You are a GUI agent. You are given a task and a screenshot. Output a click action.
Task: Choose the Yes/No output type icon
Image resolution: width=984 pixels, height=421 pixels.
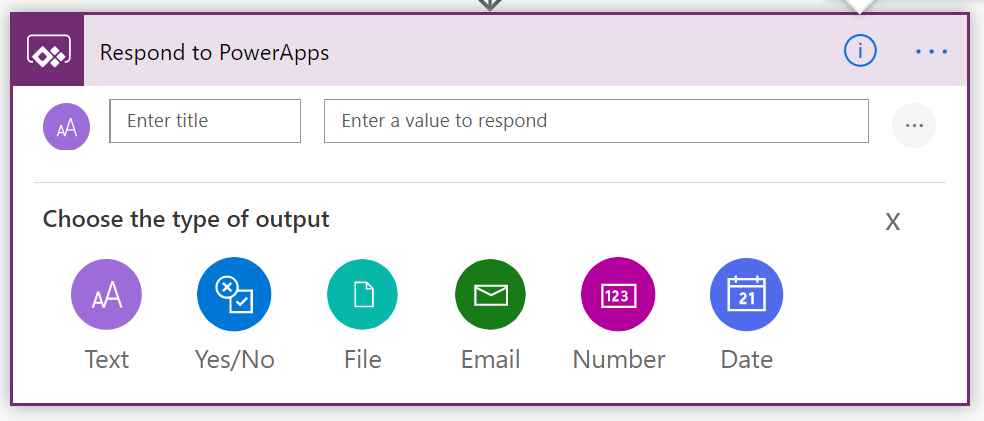234,294
